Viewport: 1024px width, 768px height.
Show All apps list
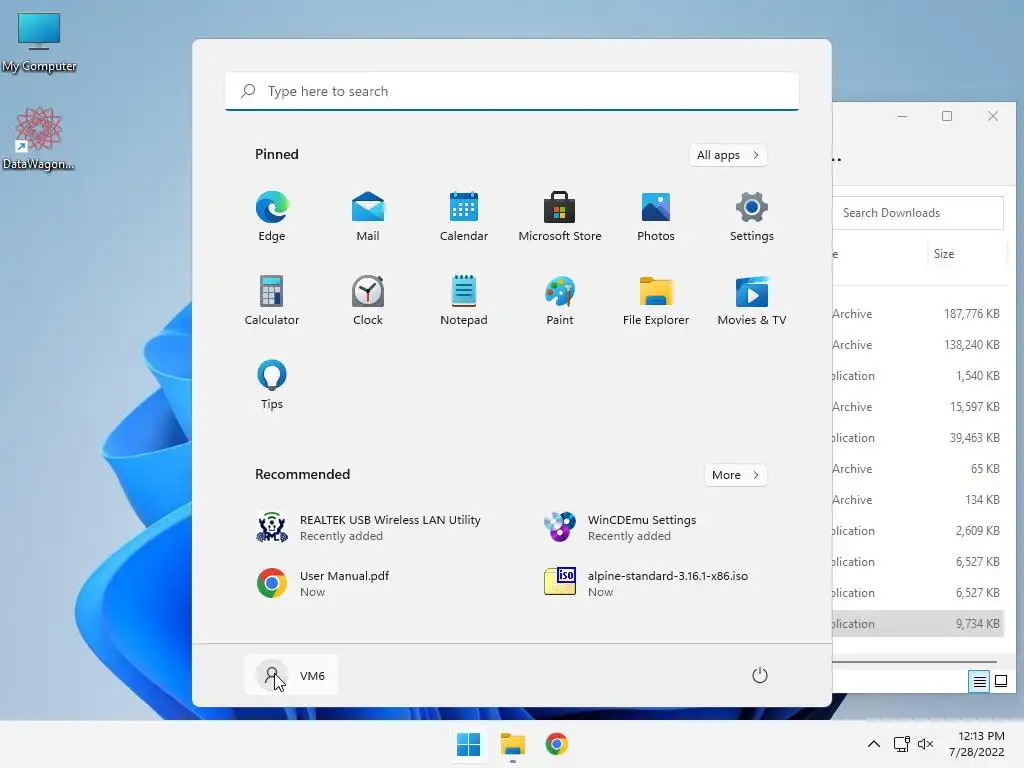click(728, 155)
